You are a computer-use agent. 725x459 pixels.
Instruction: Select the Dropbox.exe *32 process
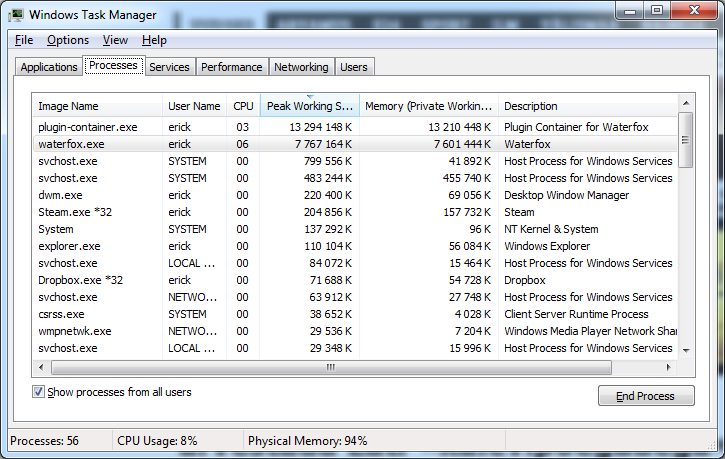[355, 280]
